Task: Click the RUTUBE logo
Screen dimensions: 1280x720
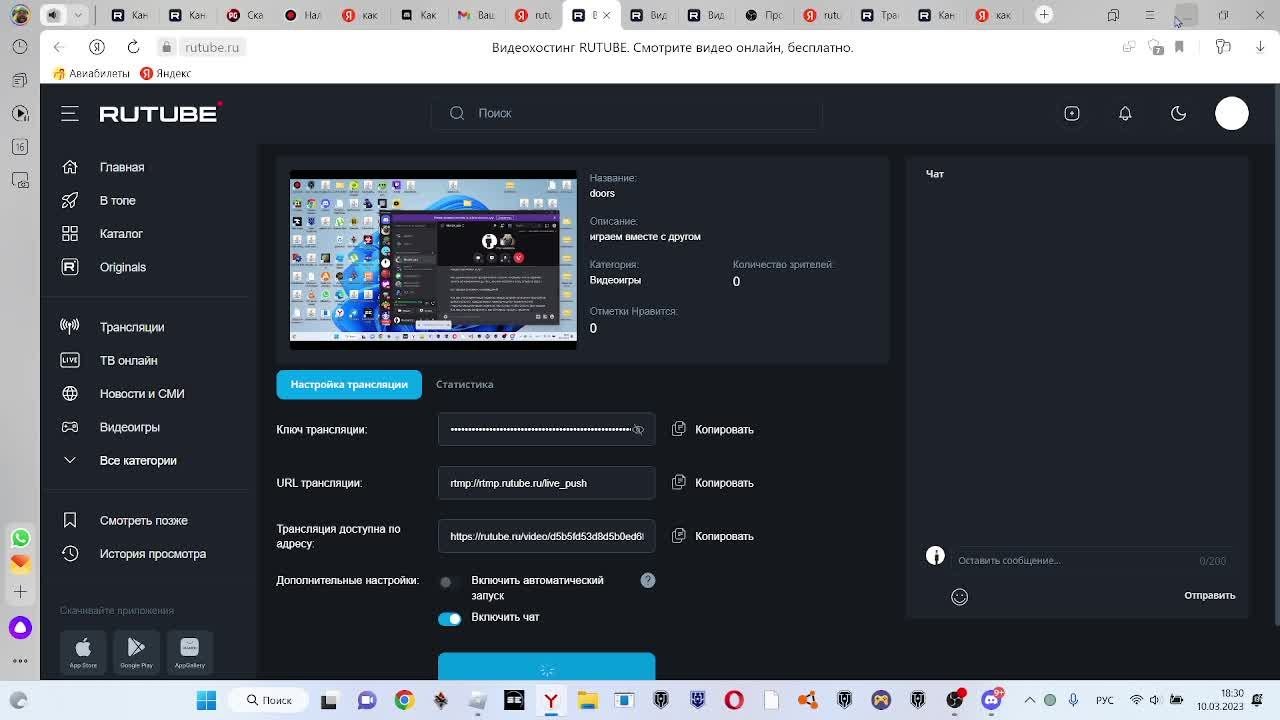Action: 160,113
